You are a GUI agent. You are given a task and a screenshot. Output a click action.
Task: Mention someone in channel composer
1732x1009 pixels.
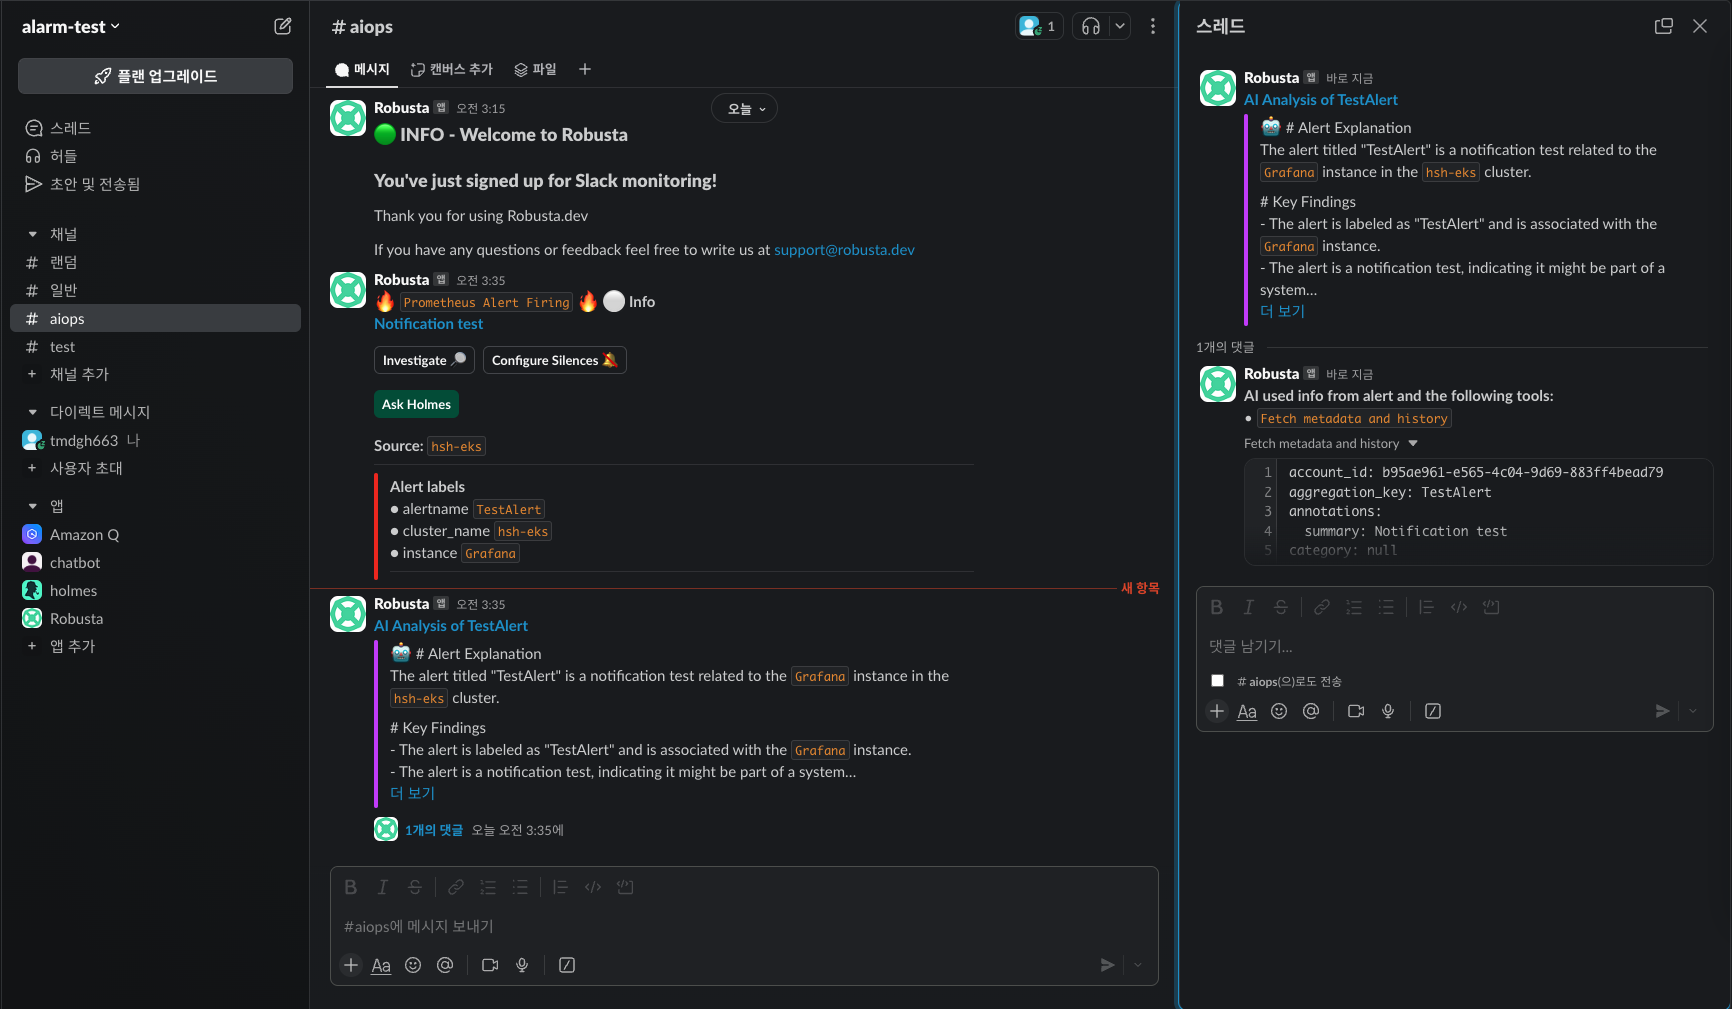coord(445,965)
